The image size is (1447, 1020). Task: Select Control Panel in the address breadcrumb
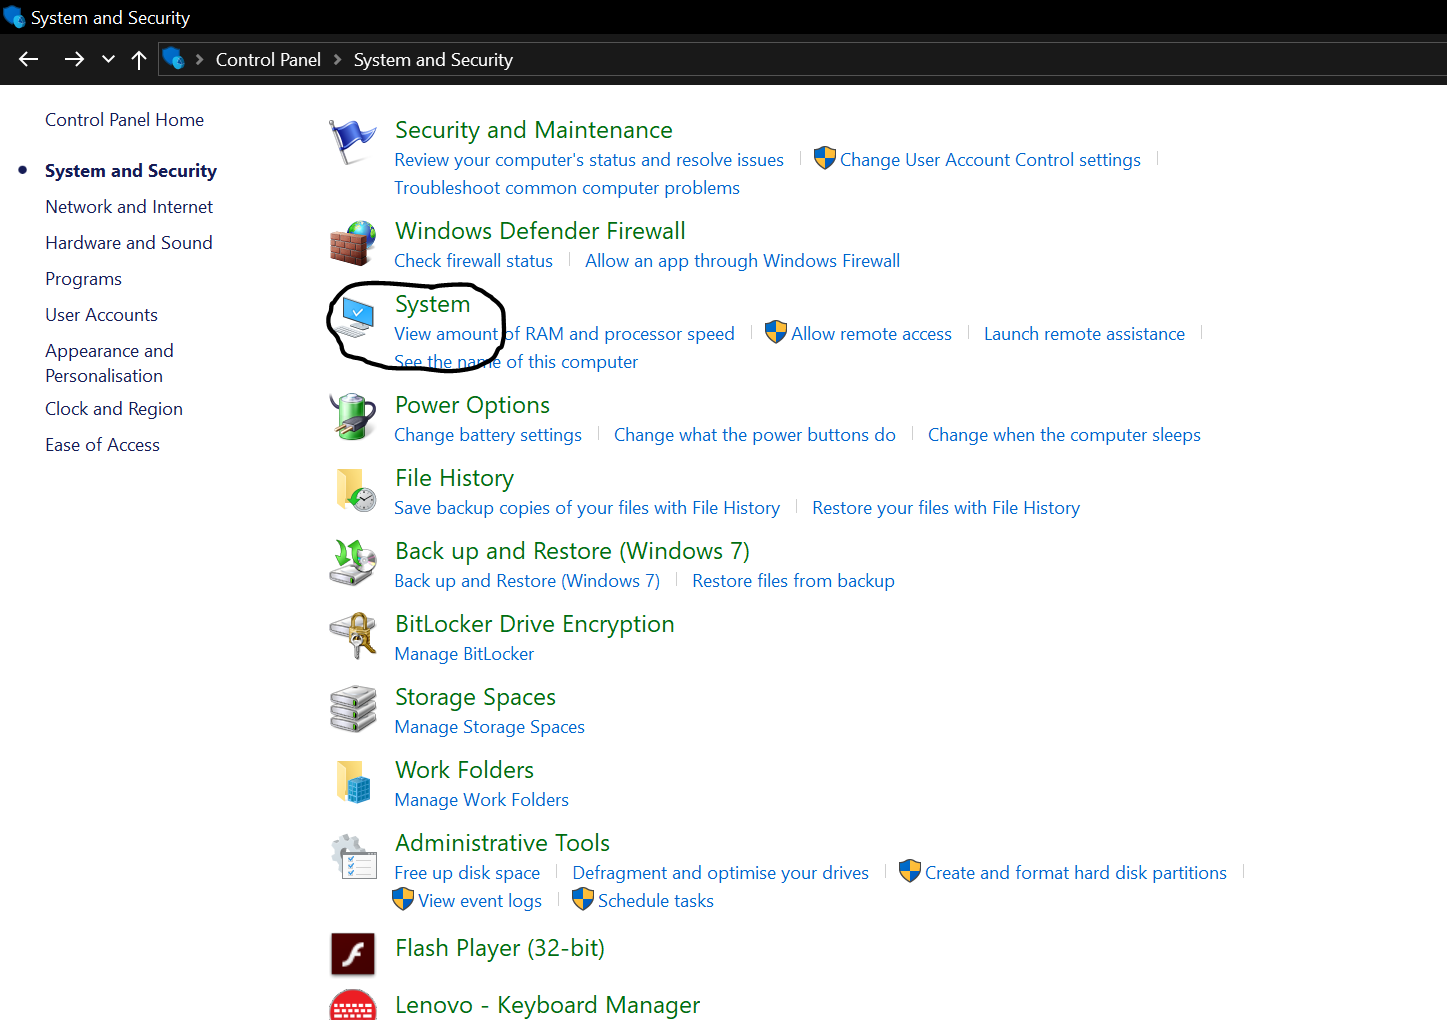268,60
